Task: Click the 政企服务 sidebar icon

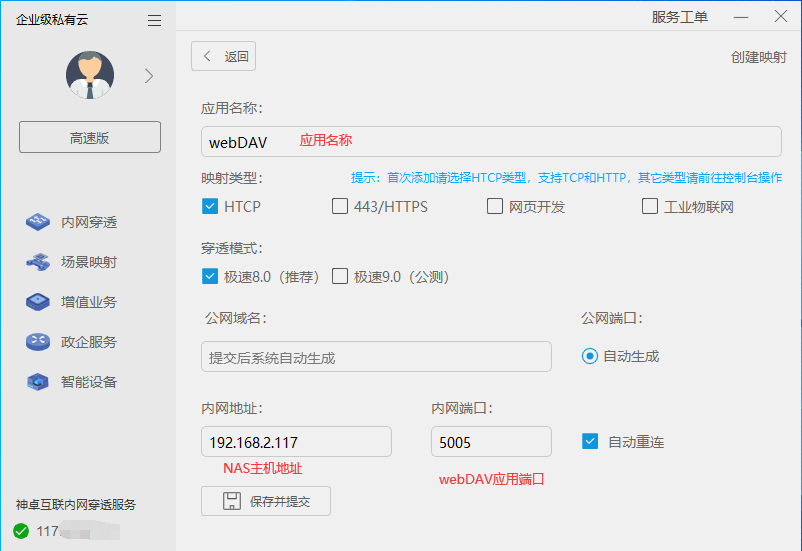Action: pyautogui.click(x=38, y=342)
